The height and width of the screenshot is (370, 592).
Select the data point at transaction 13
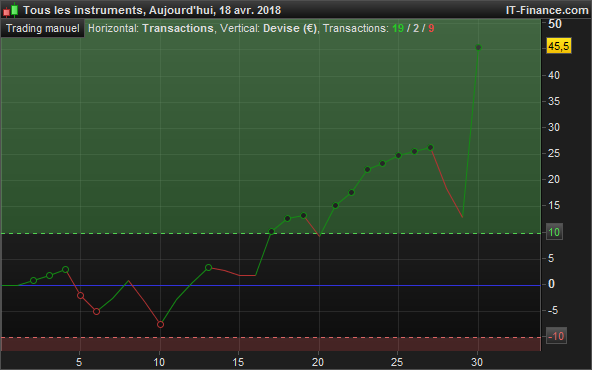pyautogui.click(x=208, y=268)
